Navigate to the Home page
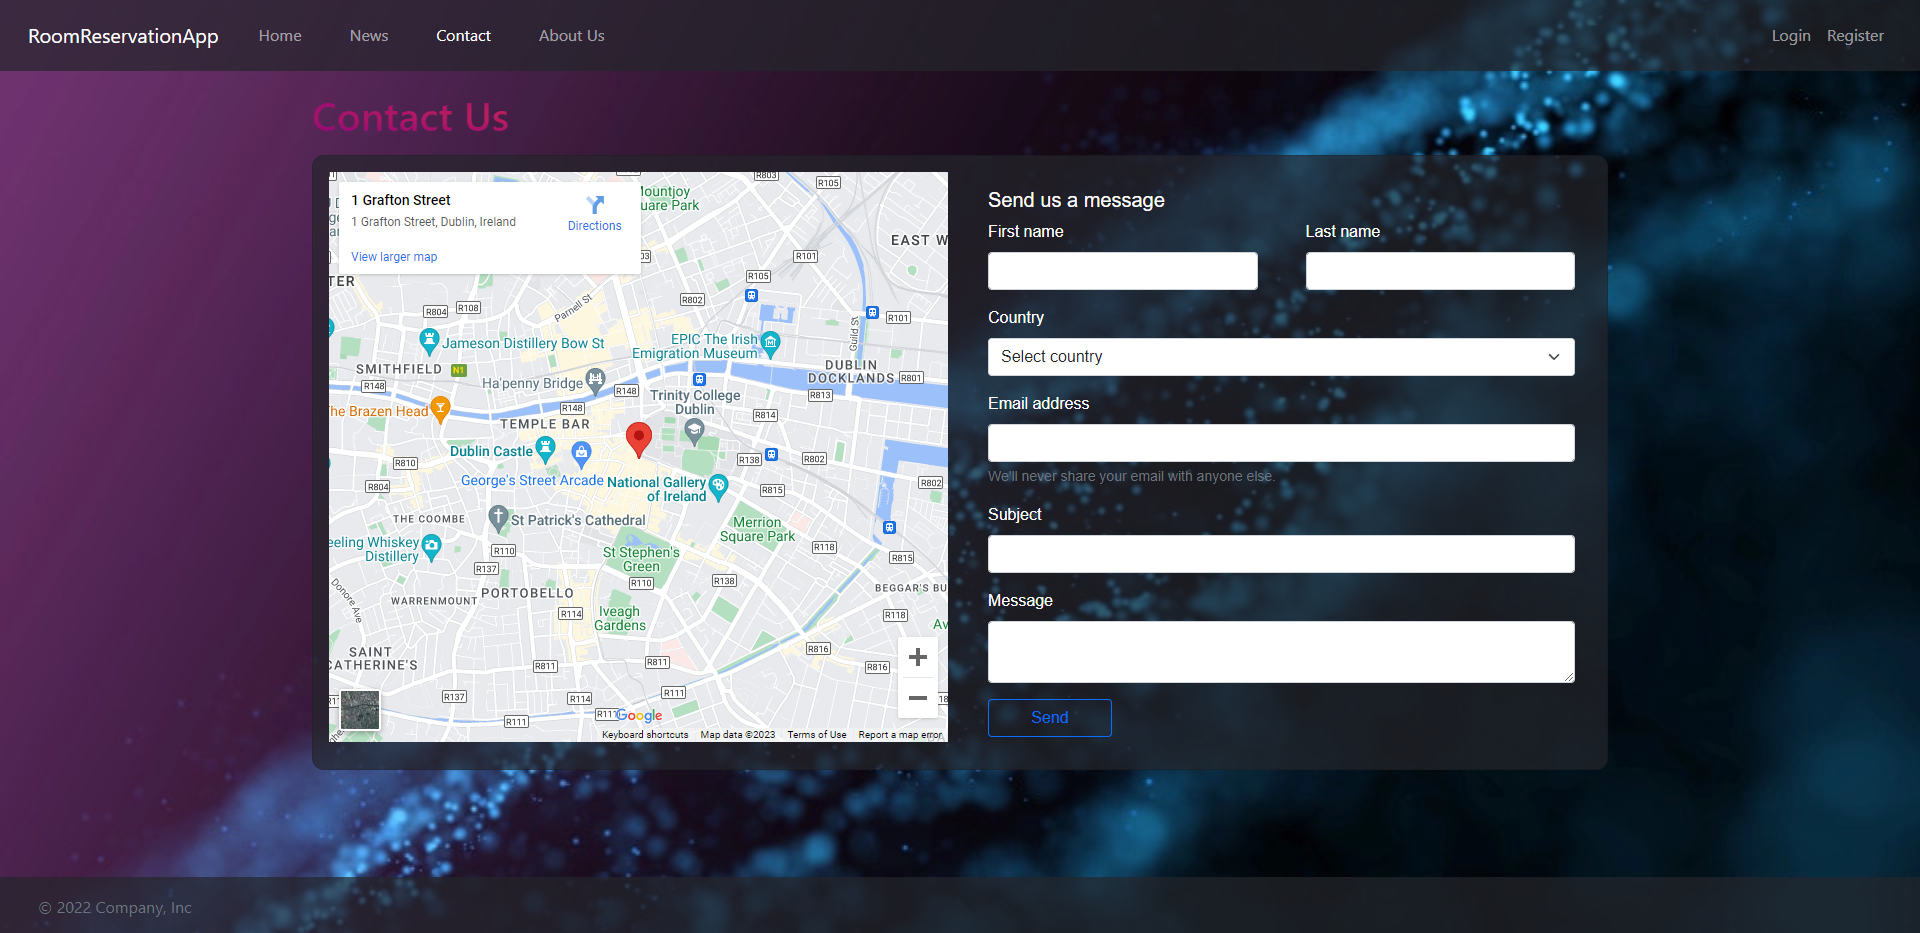Screen dimensions: 1920x933 (279, 35)
